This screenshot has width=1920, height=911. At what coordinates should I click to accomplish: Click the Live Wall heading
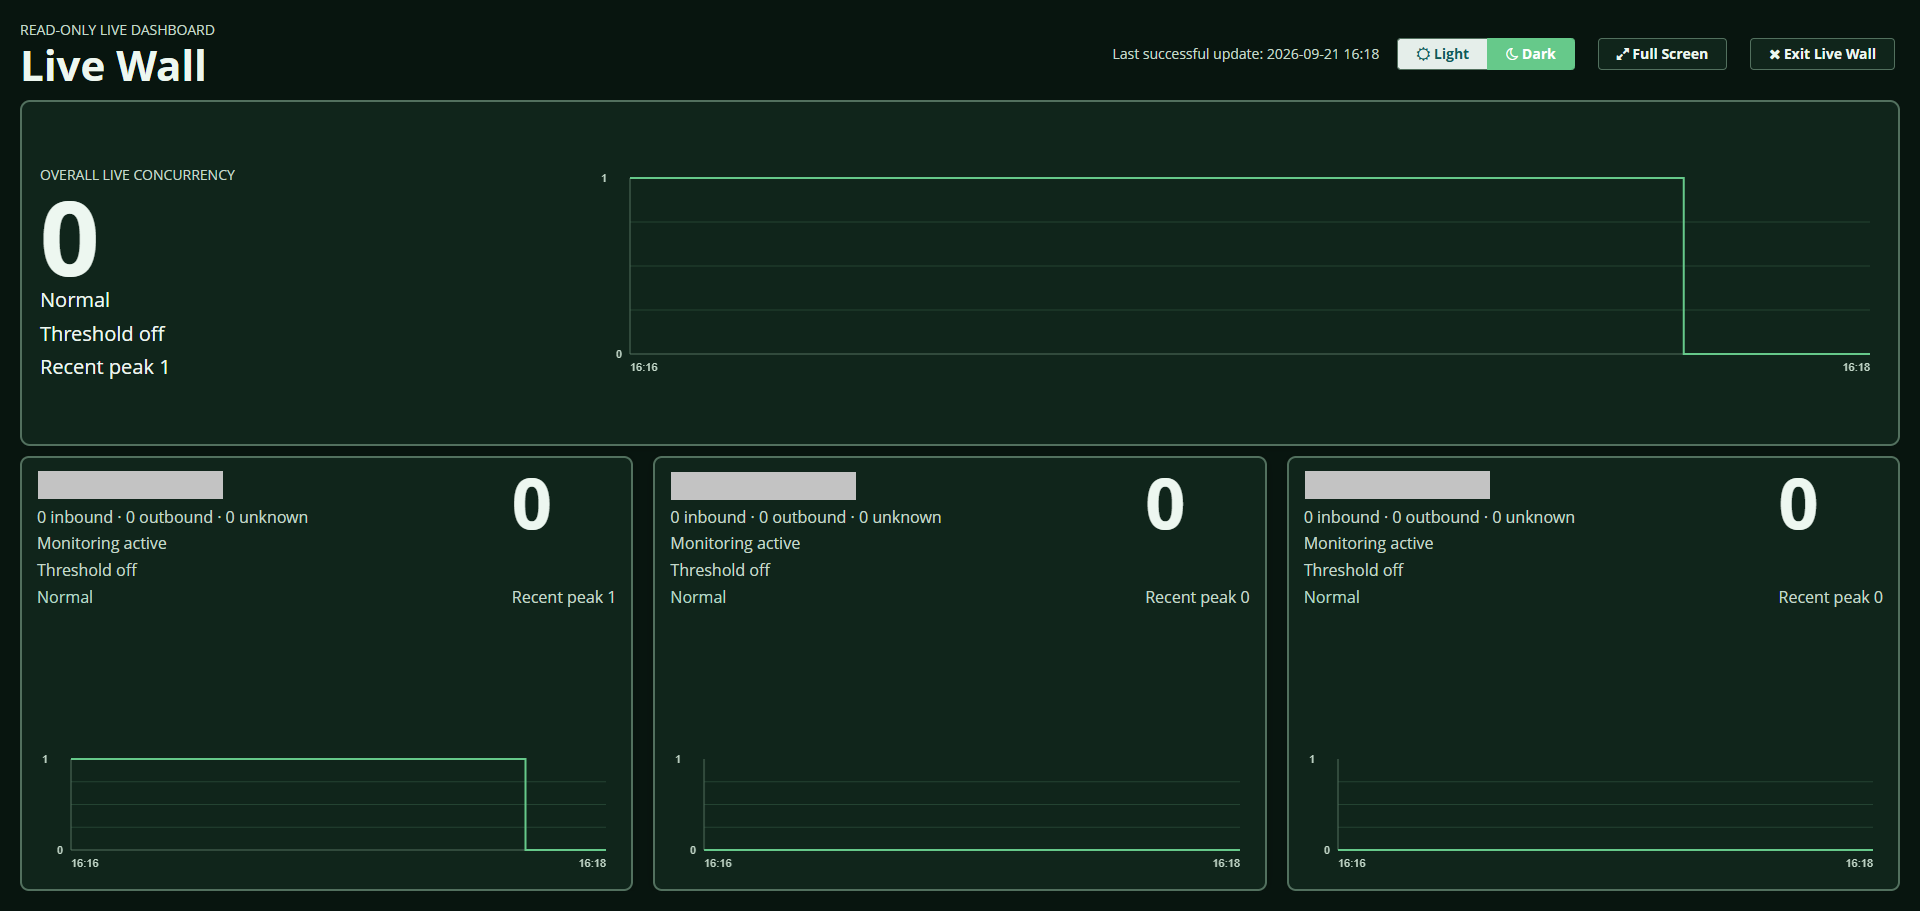coord(113,66)
